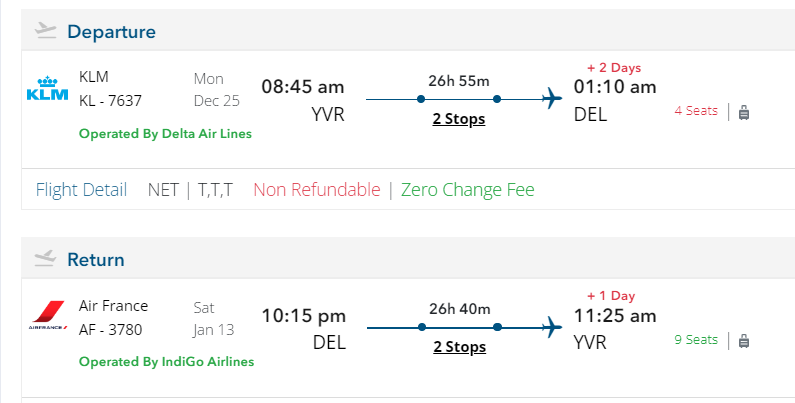This screenshot has width=795, height=403.
Task: Show the 2 Stops details for departure flight
Action: tap(459, 119)
